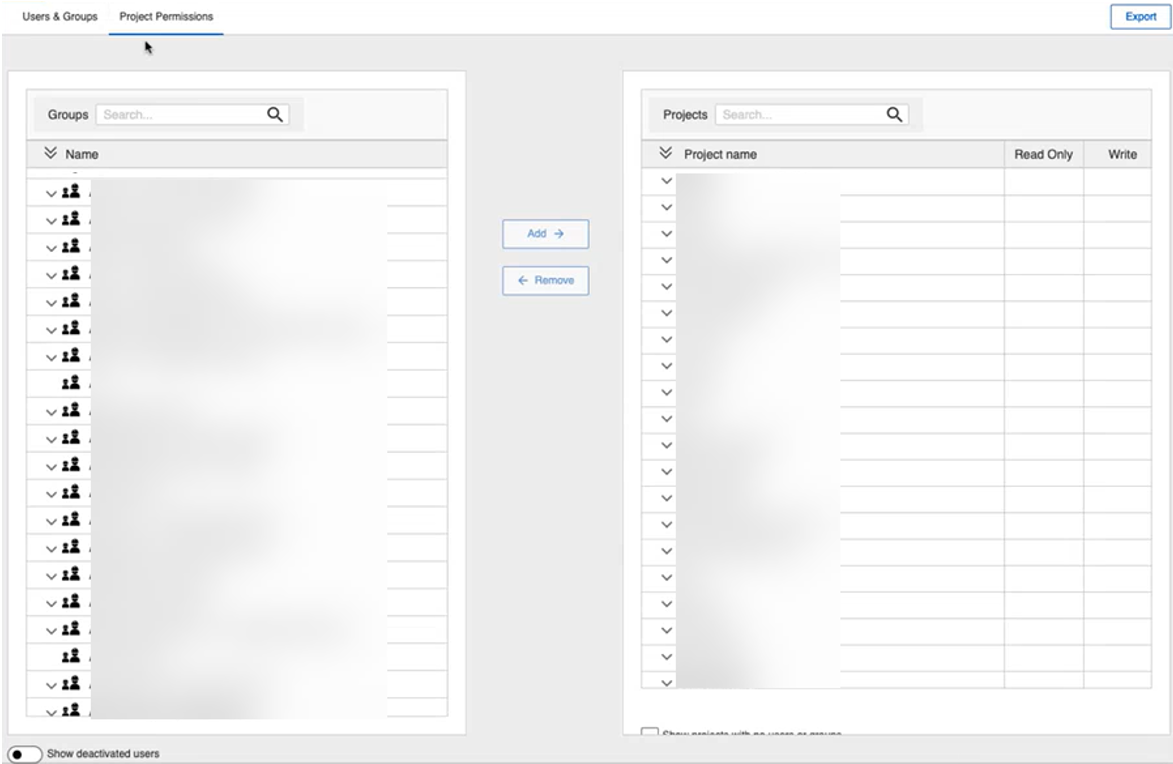
Task: Click the Project name column header
Action: click(720, 154)
